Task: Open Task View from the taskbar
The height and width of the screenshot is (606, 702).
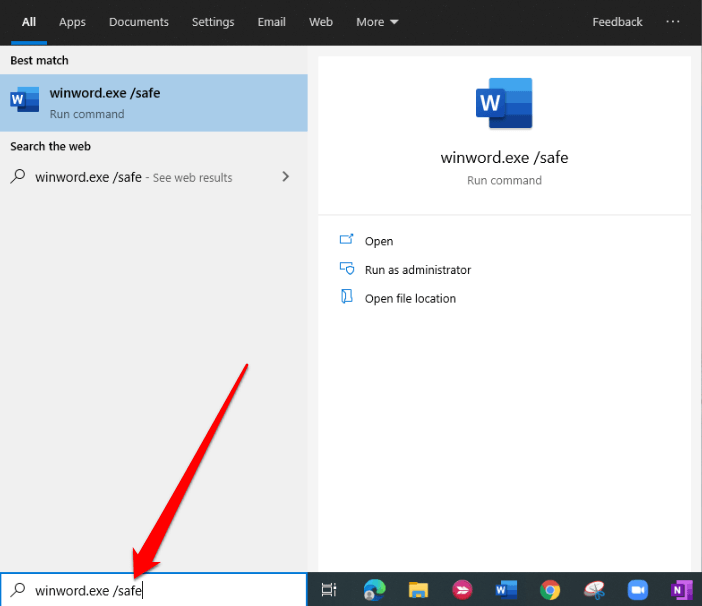Action: 329,590
